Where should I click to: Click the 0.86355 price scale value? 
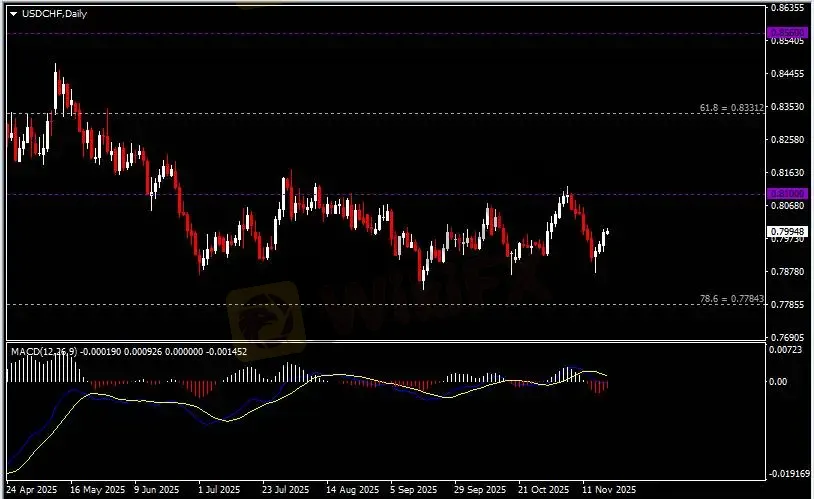point(787,7)
